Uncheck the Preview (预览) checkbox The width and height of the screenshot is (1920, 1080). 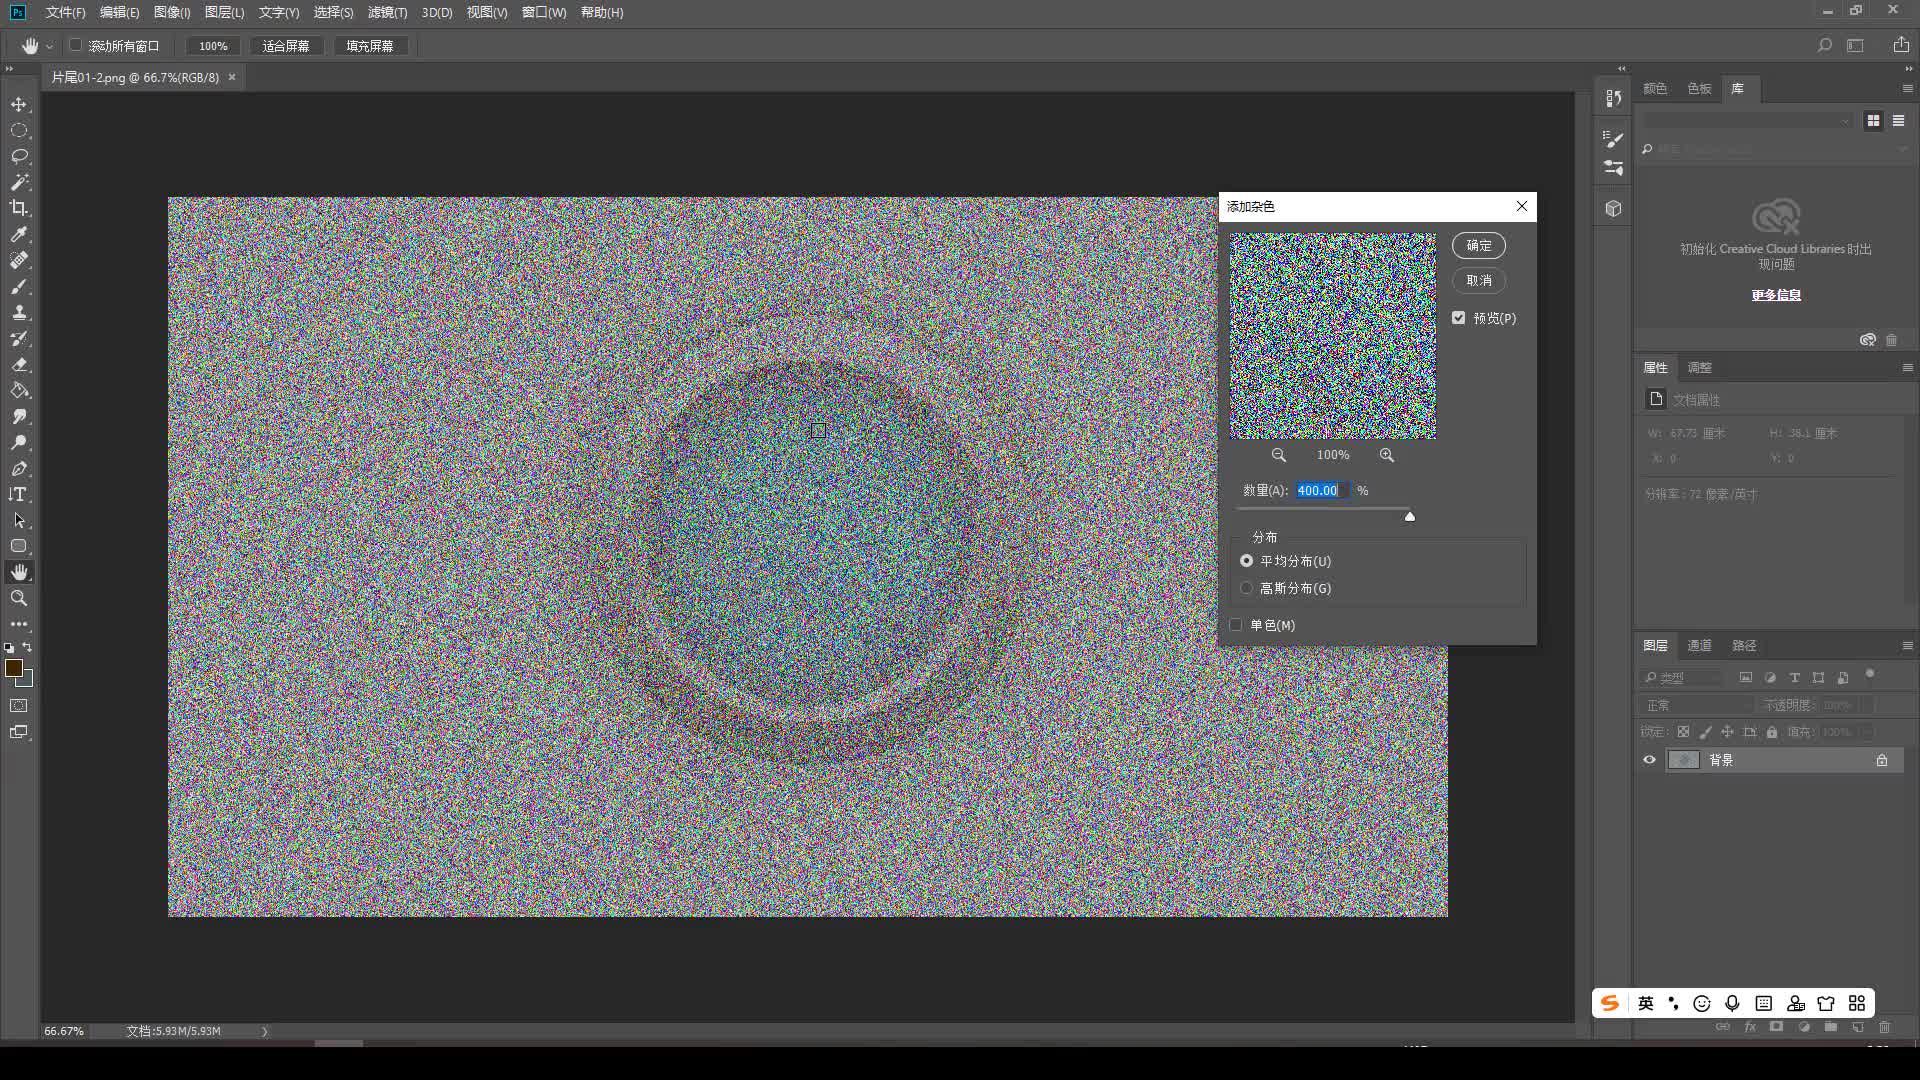1459,318
